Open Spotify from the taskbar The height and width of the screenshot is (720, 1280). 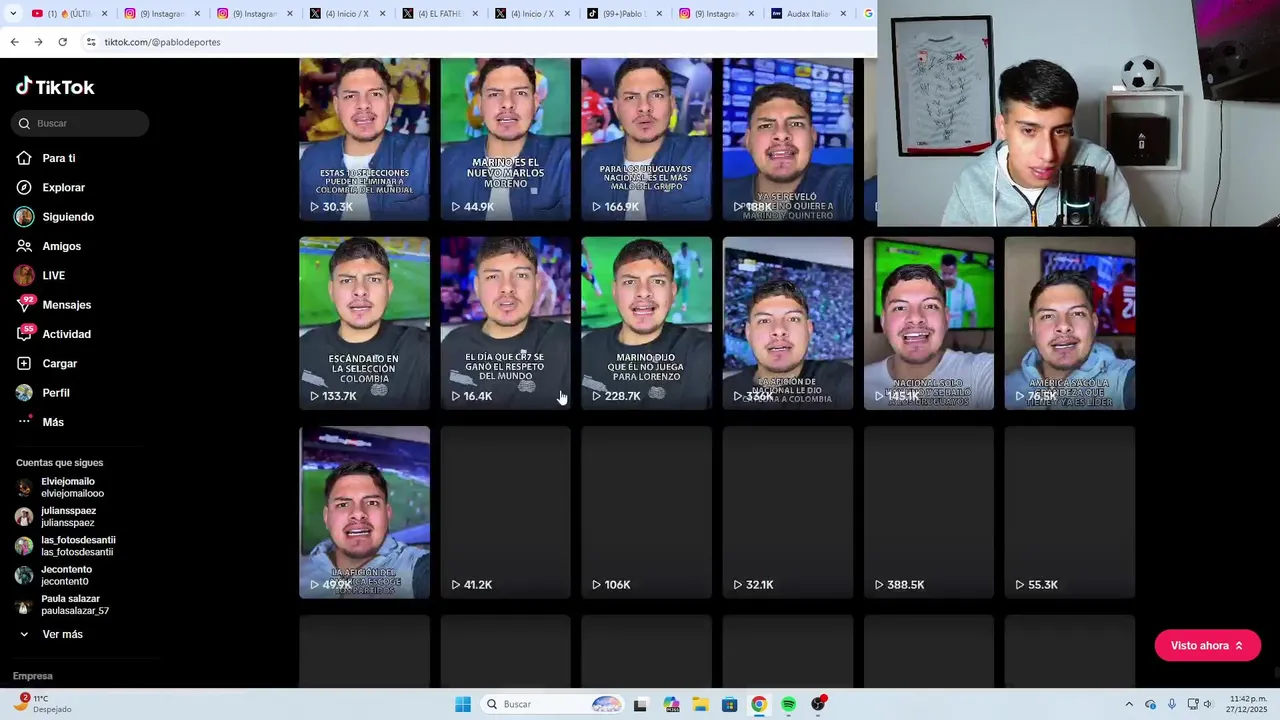788,704
